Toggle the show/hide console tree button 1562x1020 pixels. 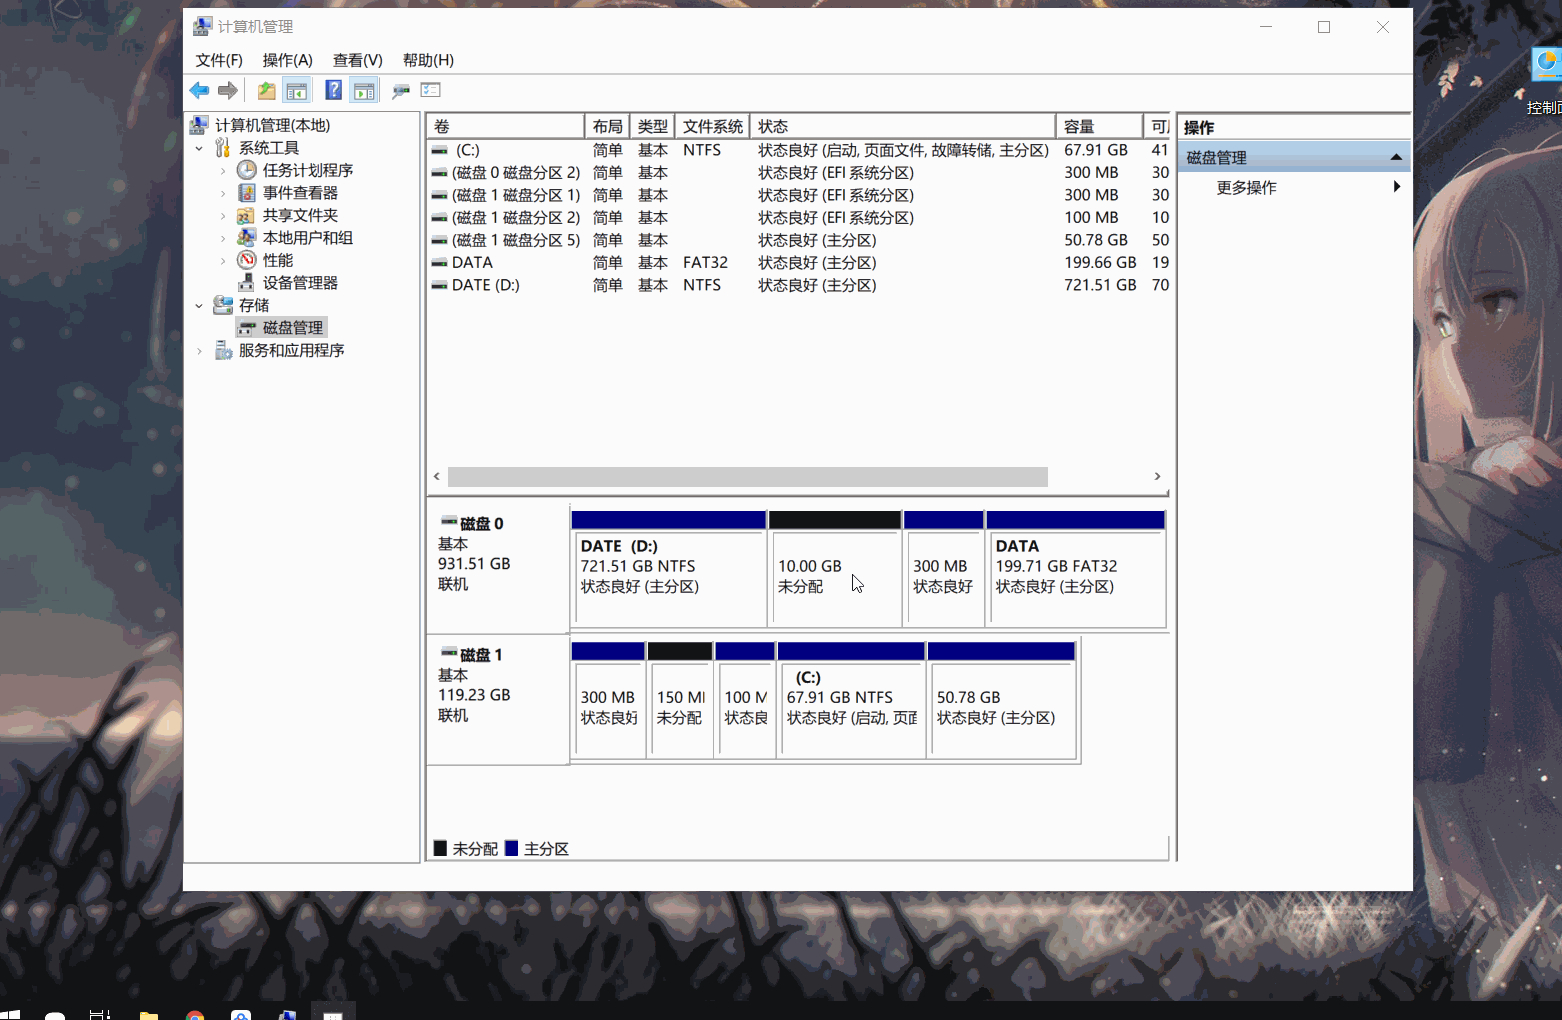(x=297, y=91)
